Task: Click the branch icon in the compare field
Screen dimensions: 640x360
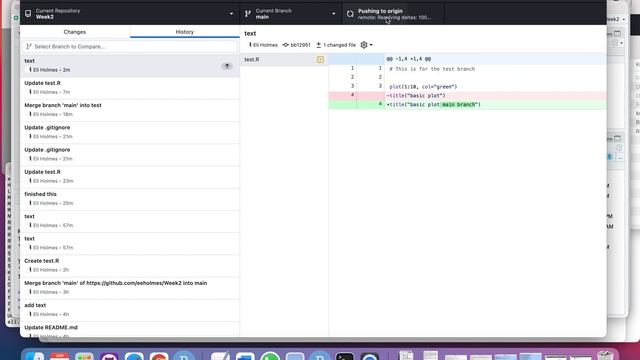Action: coord(29,47)
